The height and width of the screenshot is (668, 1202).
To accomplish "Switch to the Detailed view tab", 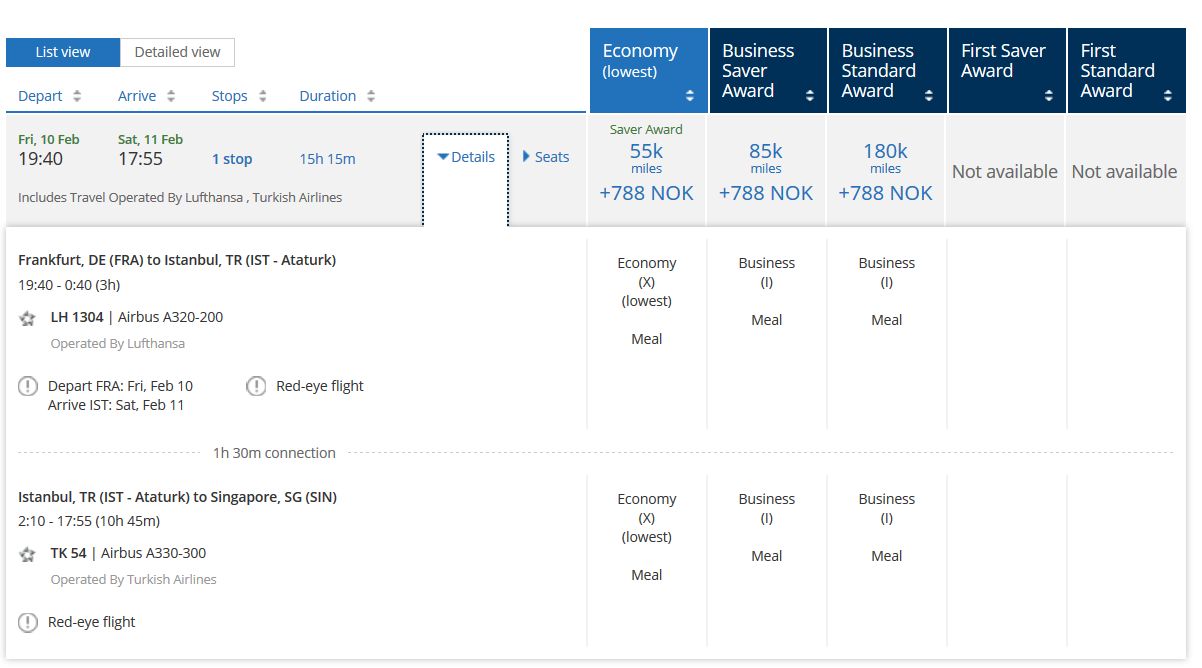I will [178, 52].
